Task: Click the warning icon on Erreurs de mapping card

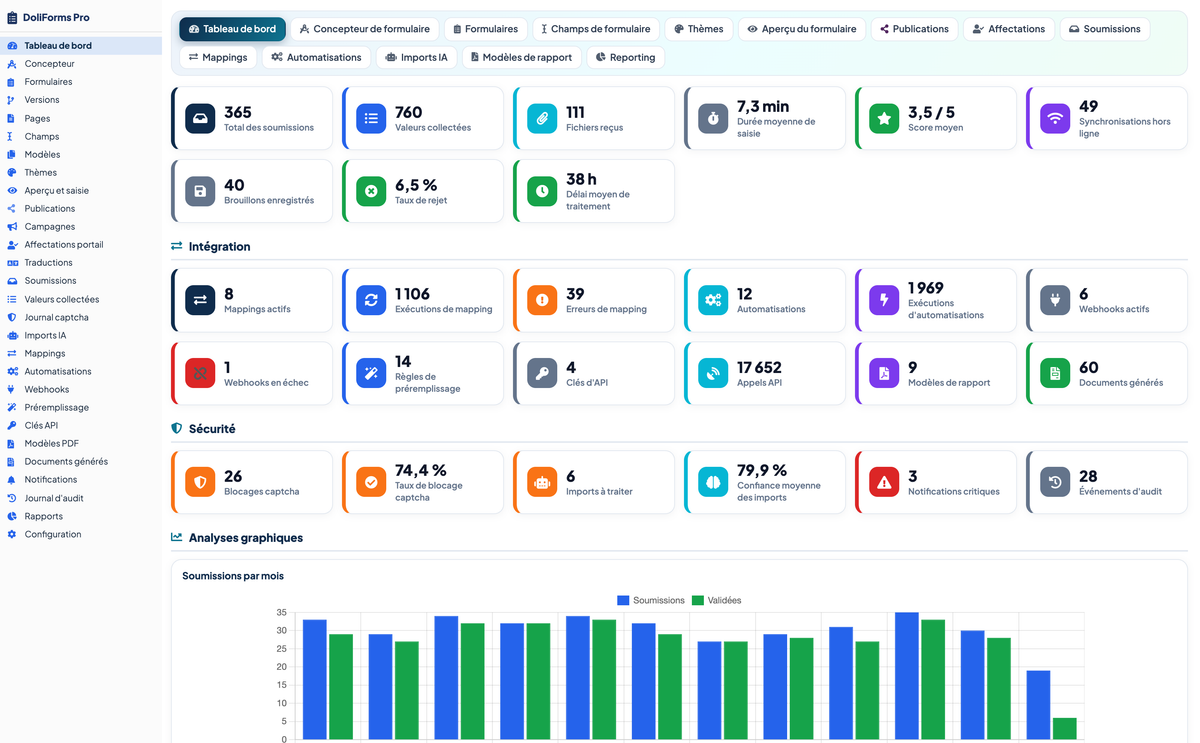Action: 542,300
